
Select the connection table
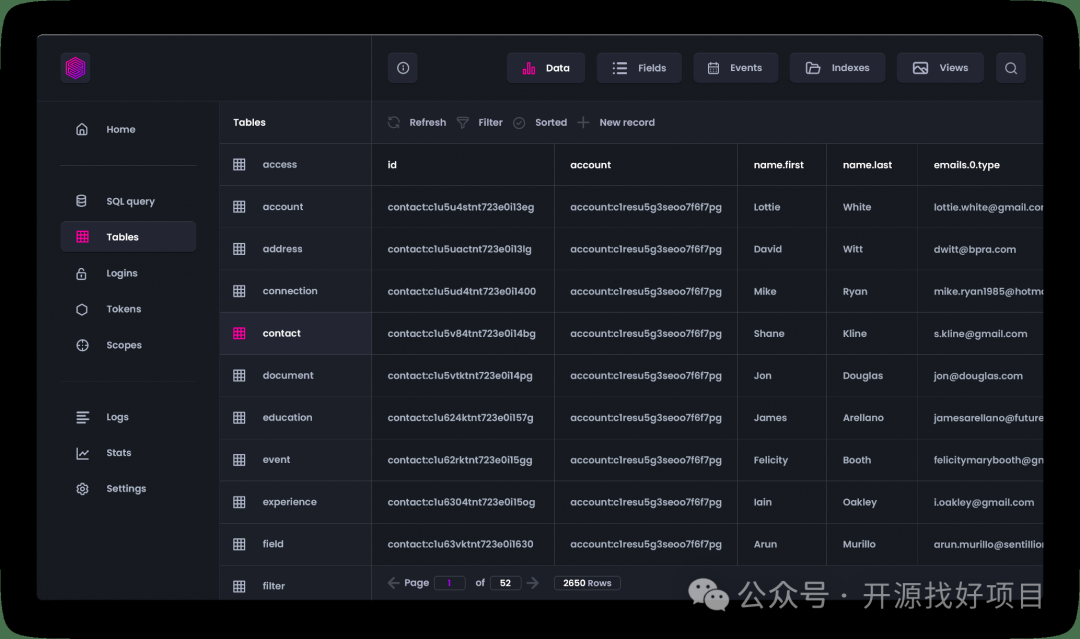pos(295,291)
